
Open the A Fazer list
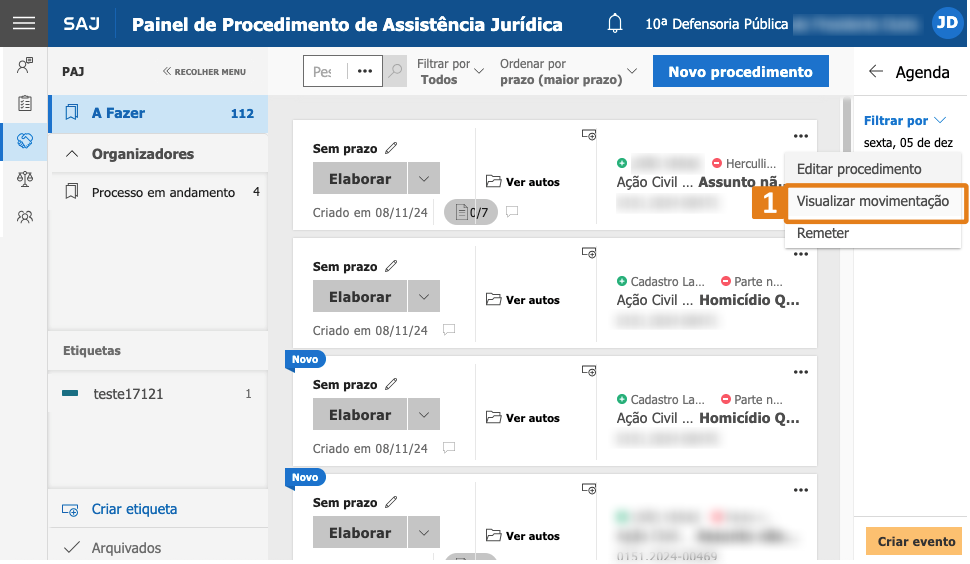[158, 113]
